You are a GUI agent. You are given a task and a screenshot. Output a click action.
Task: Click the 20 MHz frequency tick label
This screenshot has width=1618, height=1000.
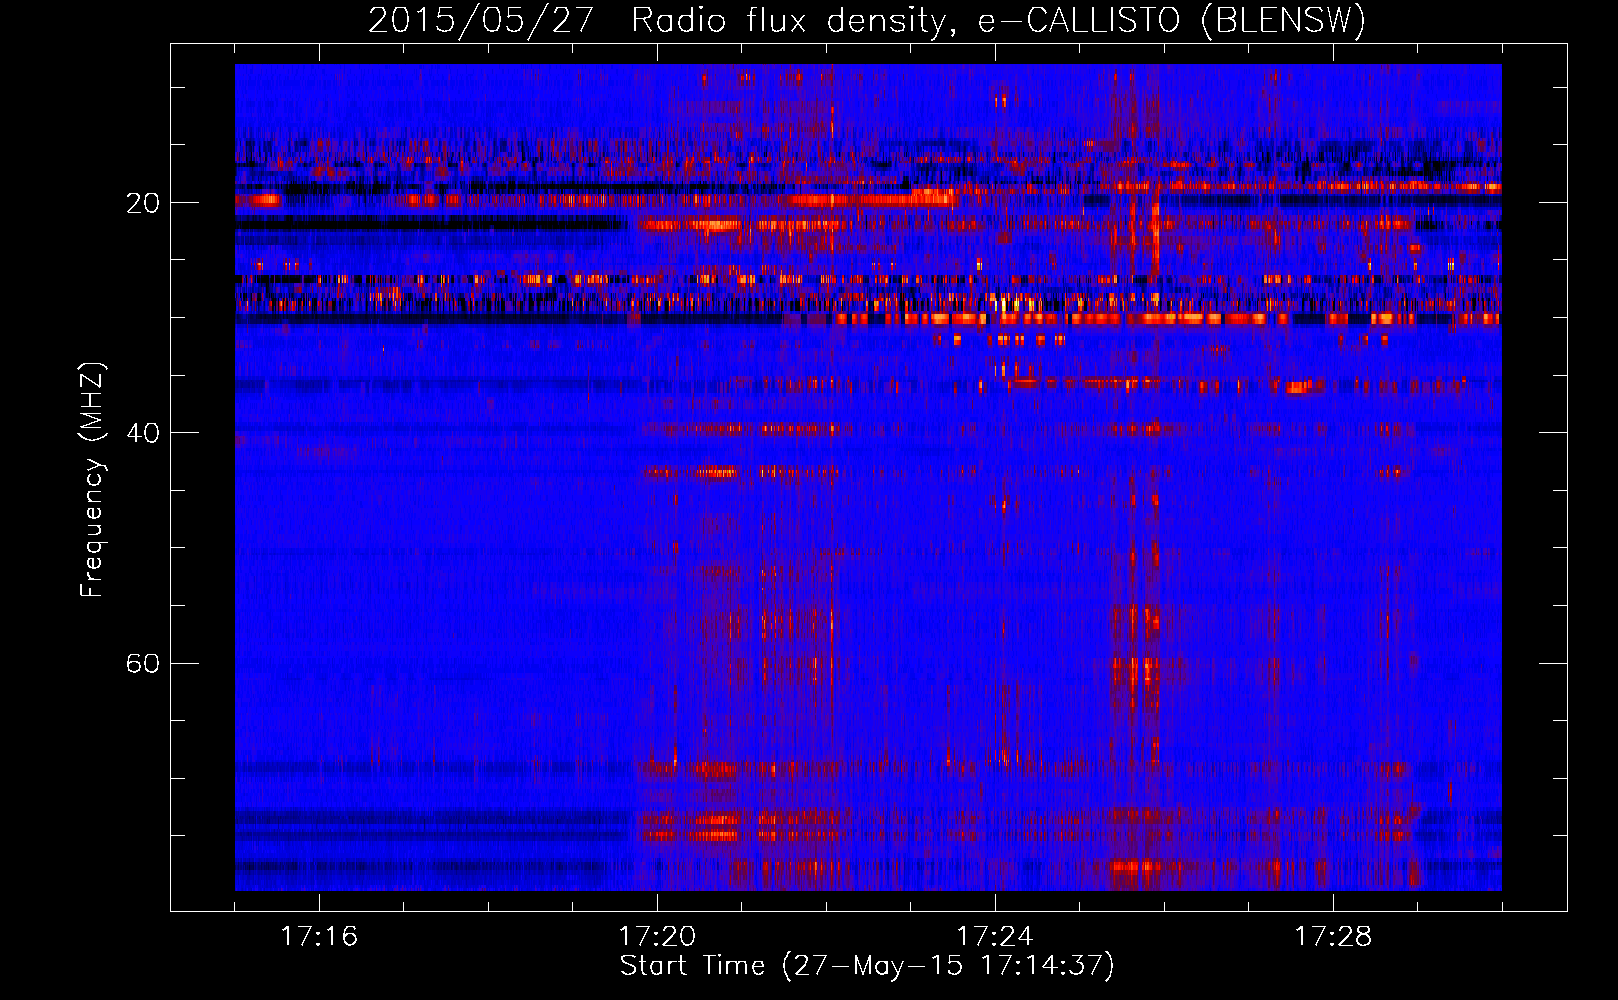pyautogui.click(x=143, y=203)
